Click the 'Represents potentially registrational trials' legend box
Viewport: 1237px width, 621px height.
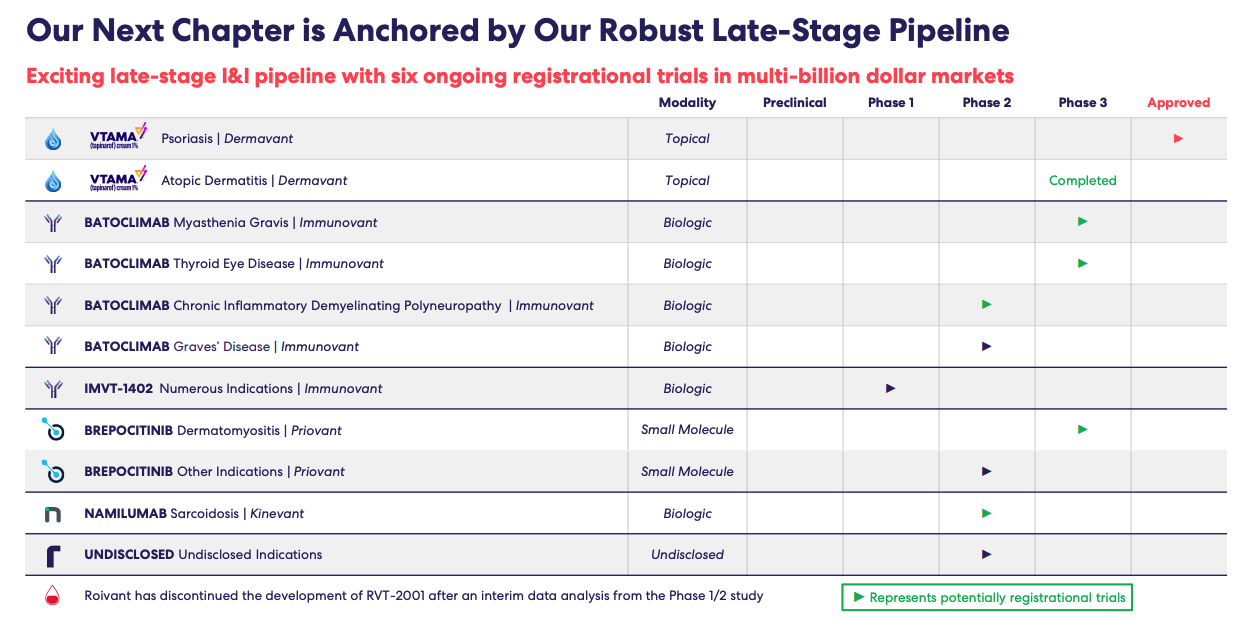[986, 598]
